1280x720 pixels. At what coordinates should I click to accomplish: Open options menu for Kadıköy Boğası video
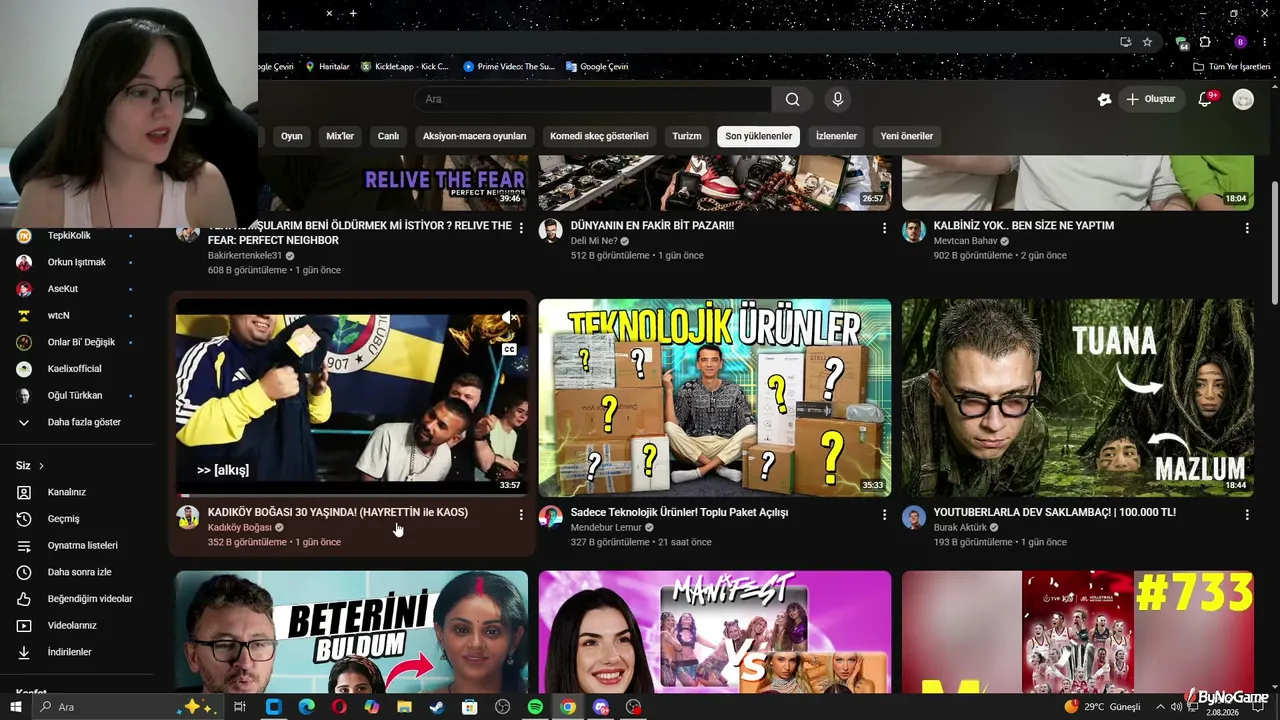tap(521, 514)
